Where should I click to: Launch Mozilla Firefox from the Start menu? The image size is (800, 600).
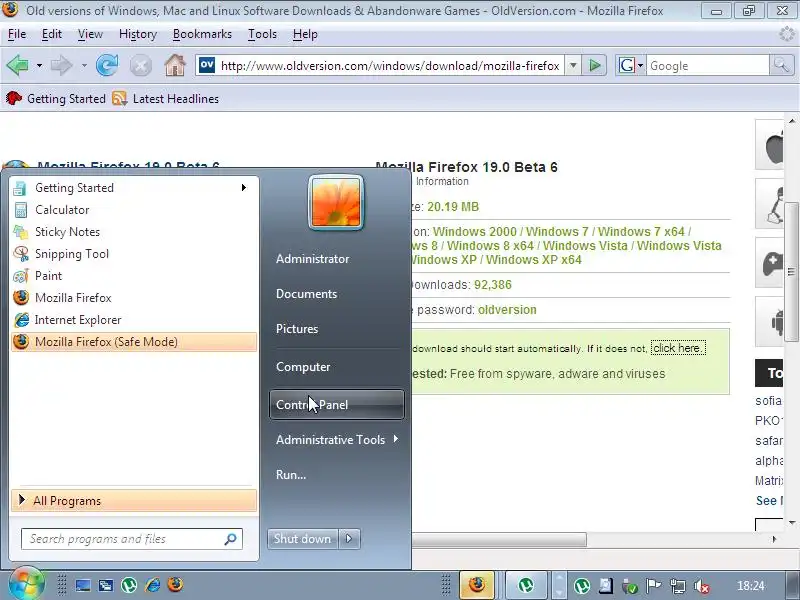click(134, 297)
